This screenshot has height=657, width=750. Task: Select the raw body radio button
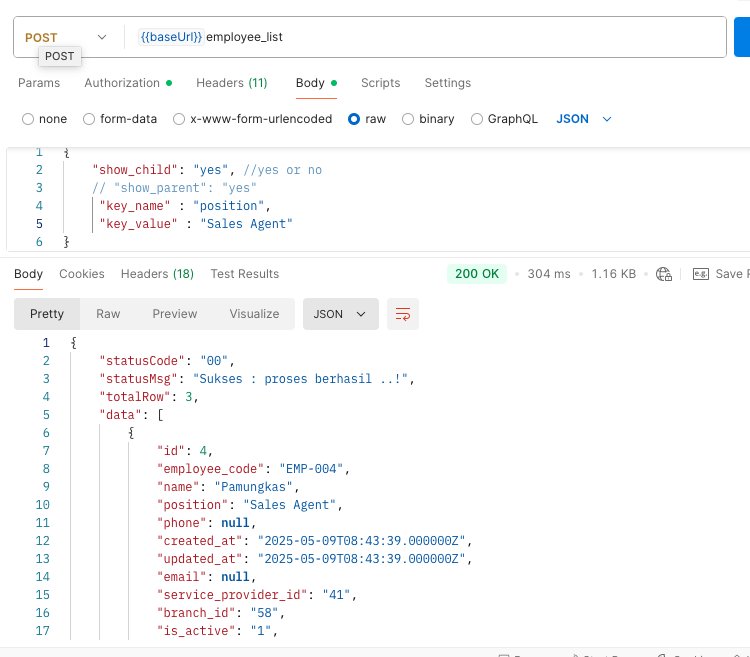point(354,119)
